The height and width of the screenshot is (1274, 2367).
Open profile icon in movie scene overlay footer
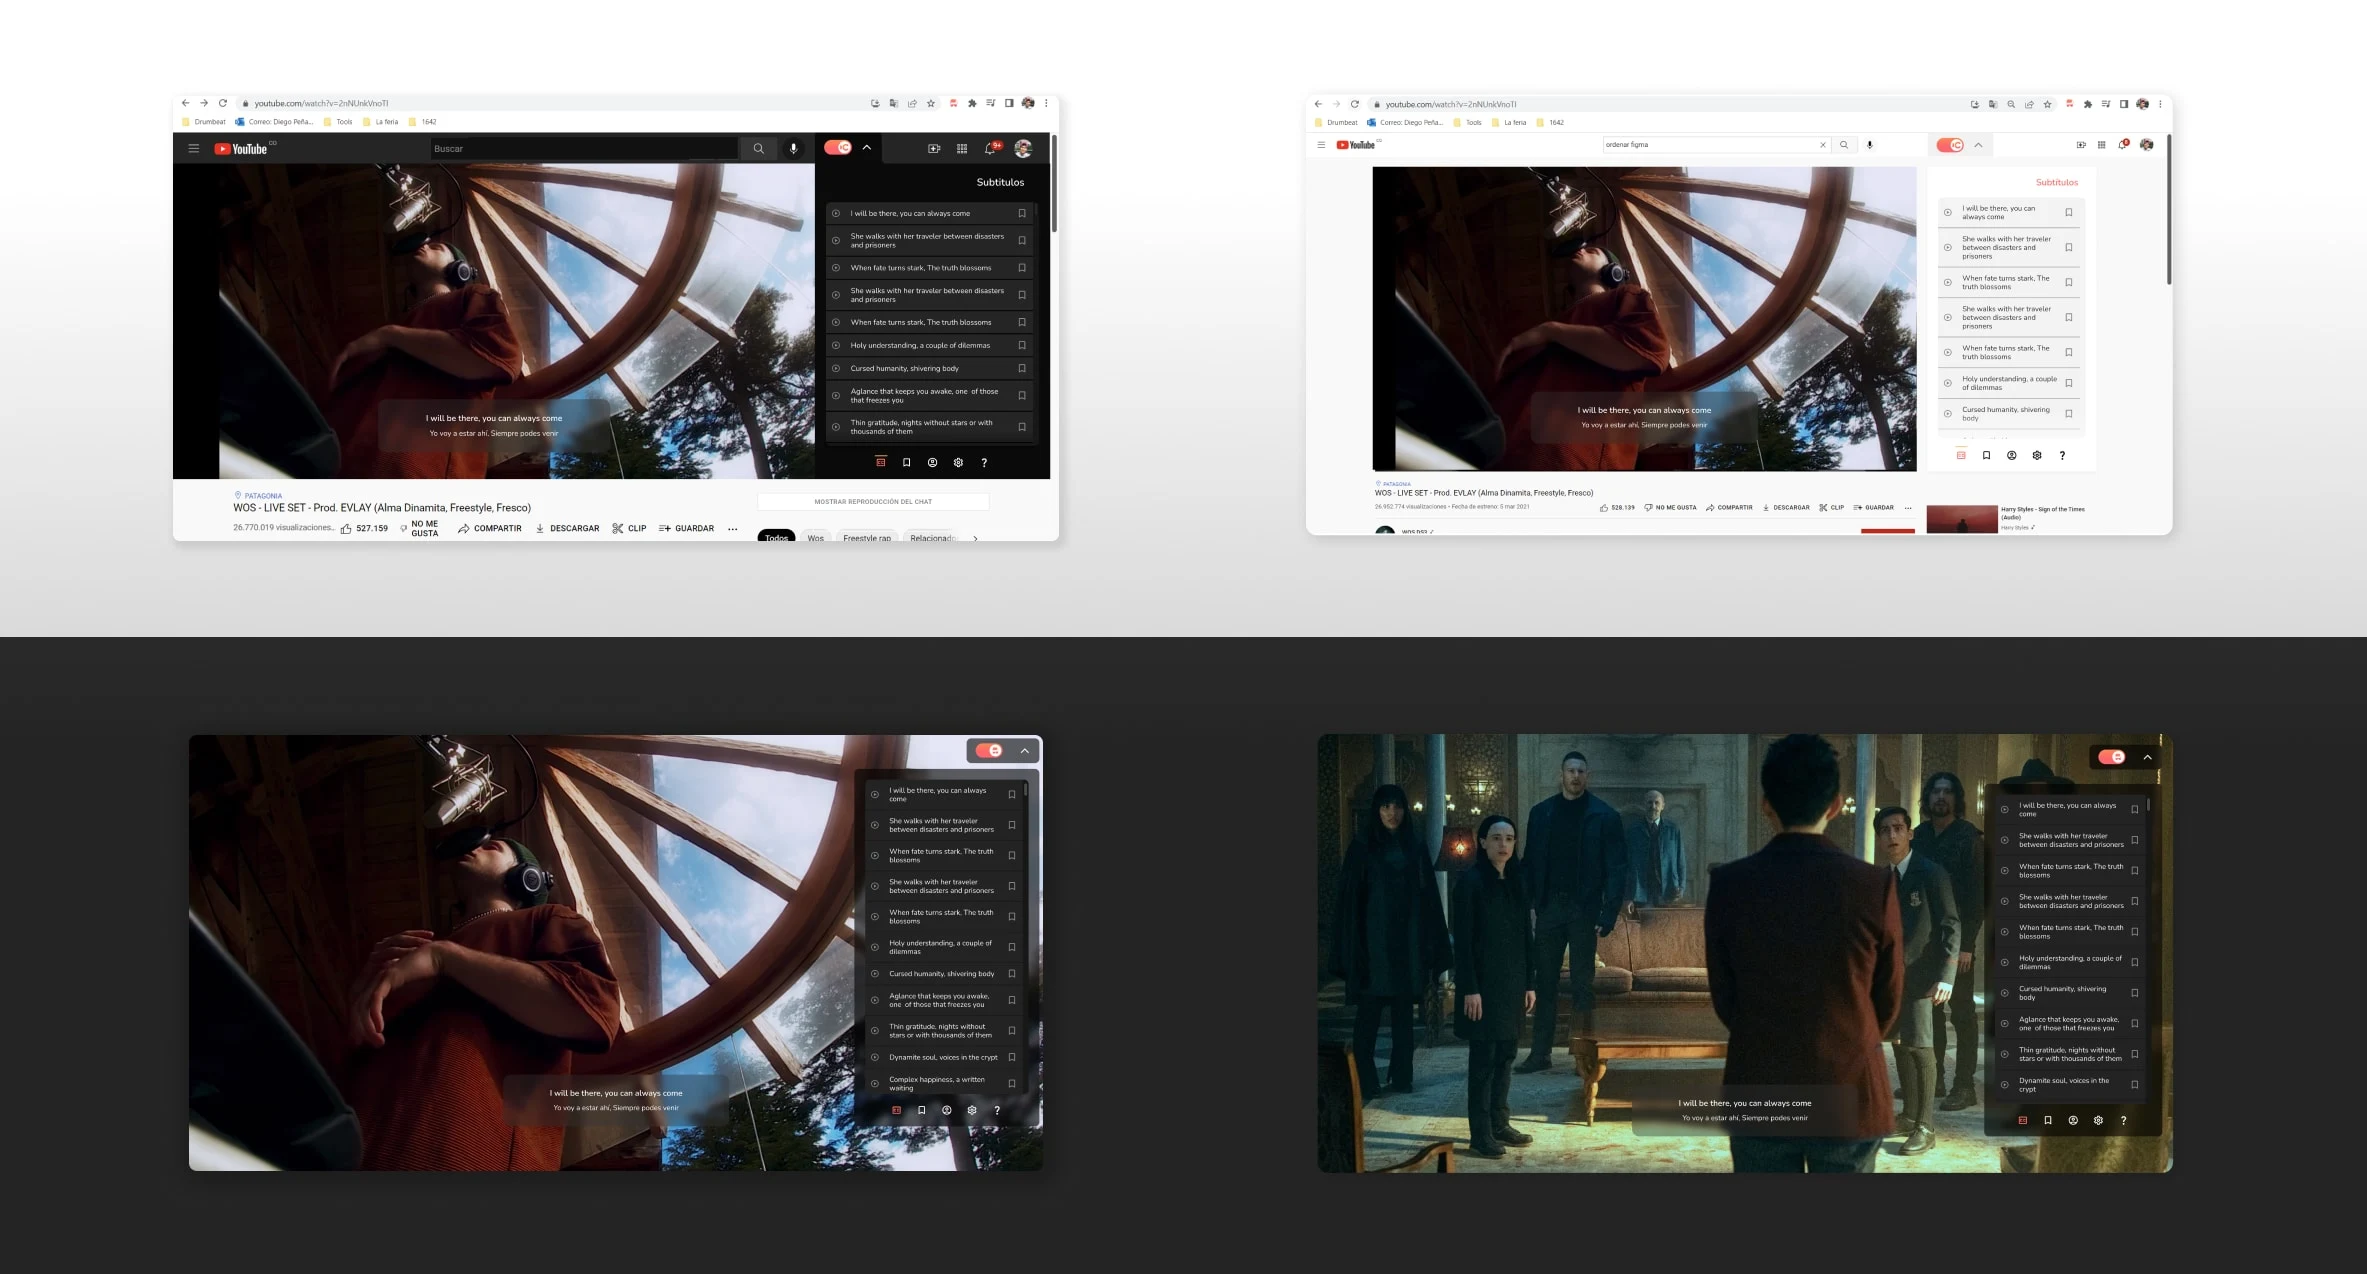[2073, 1120]
